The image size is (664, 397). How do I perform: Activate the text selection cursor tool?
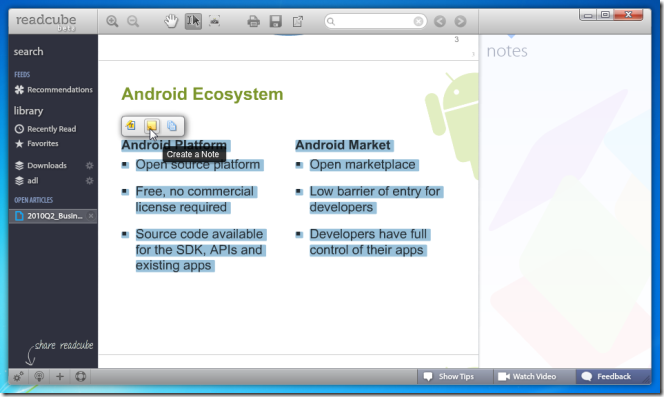193,21
